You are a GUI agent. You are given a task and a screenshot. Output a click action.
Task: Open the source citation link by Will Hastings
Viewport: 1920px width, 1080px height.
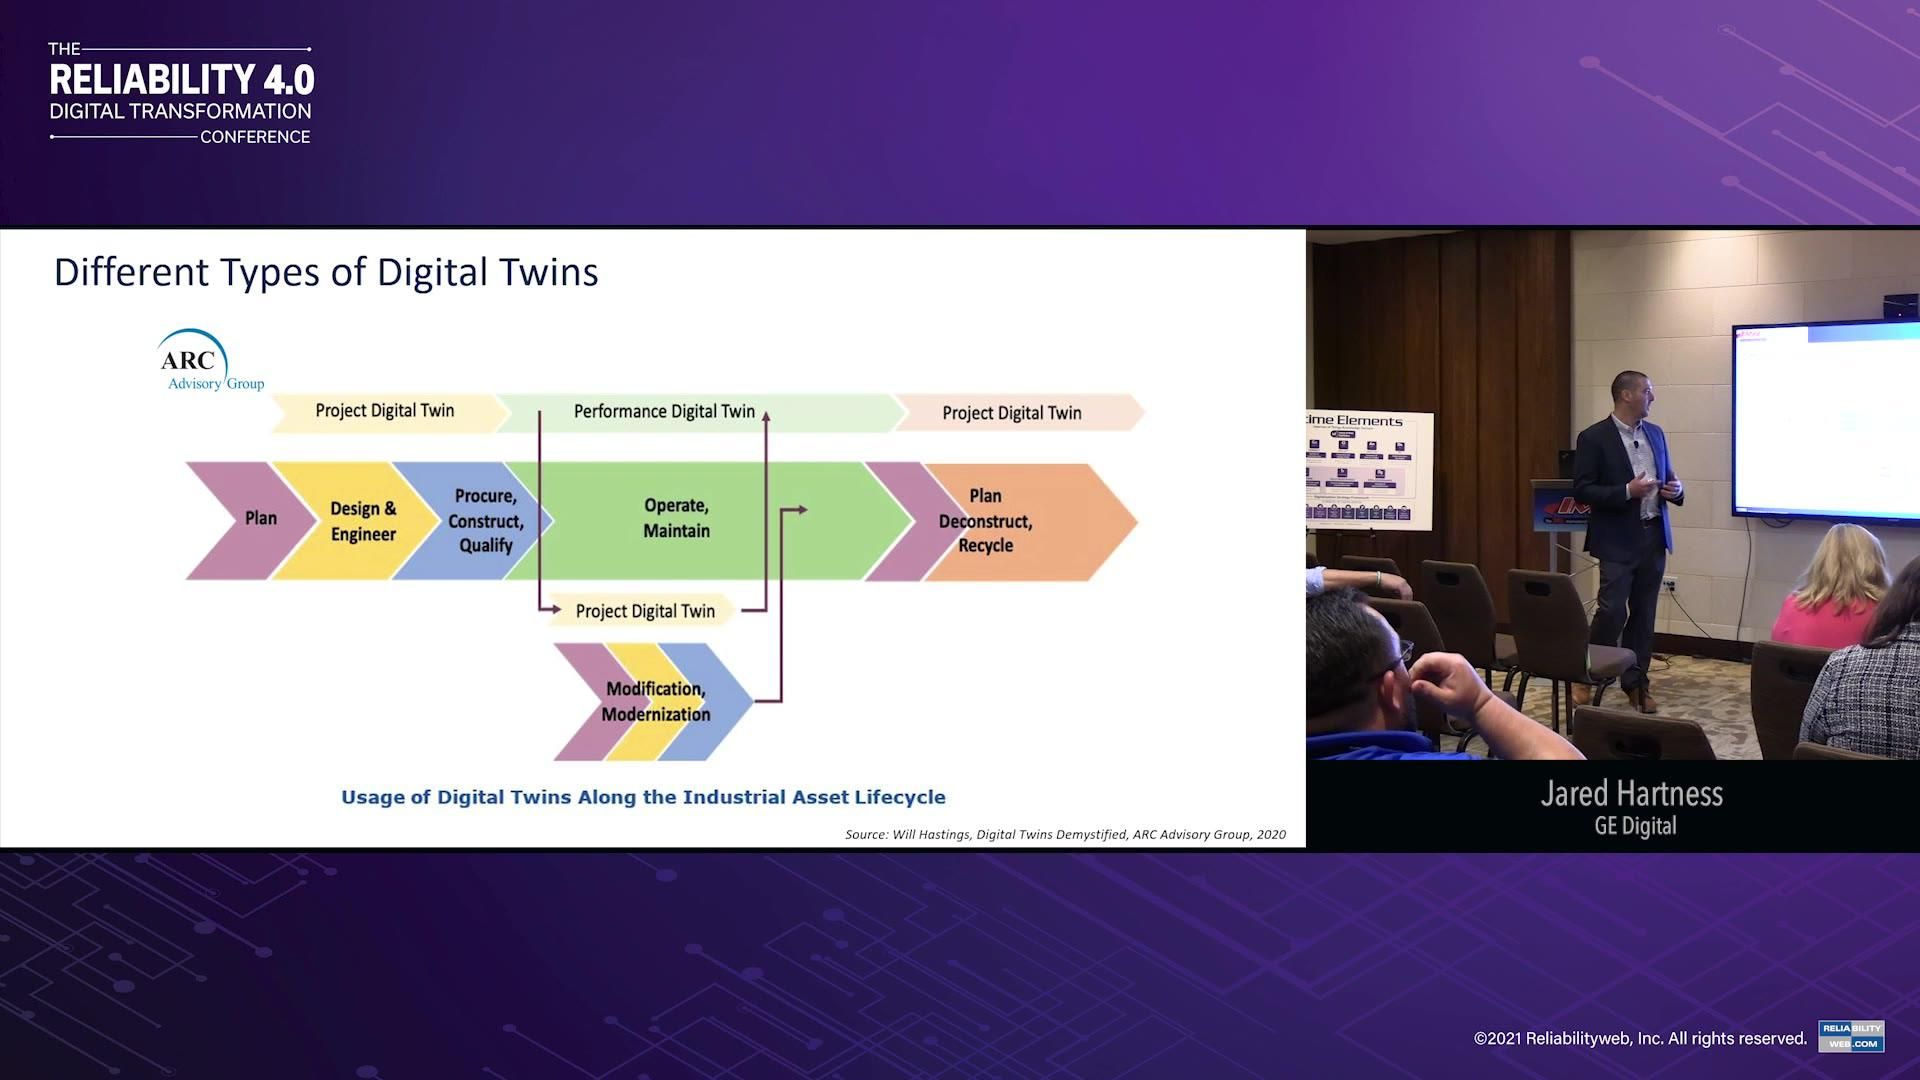[x=1065, y=833]
